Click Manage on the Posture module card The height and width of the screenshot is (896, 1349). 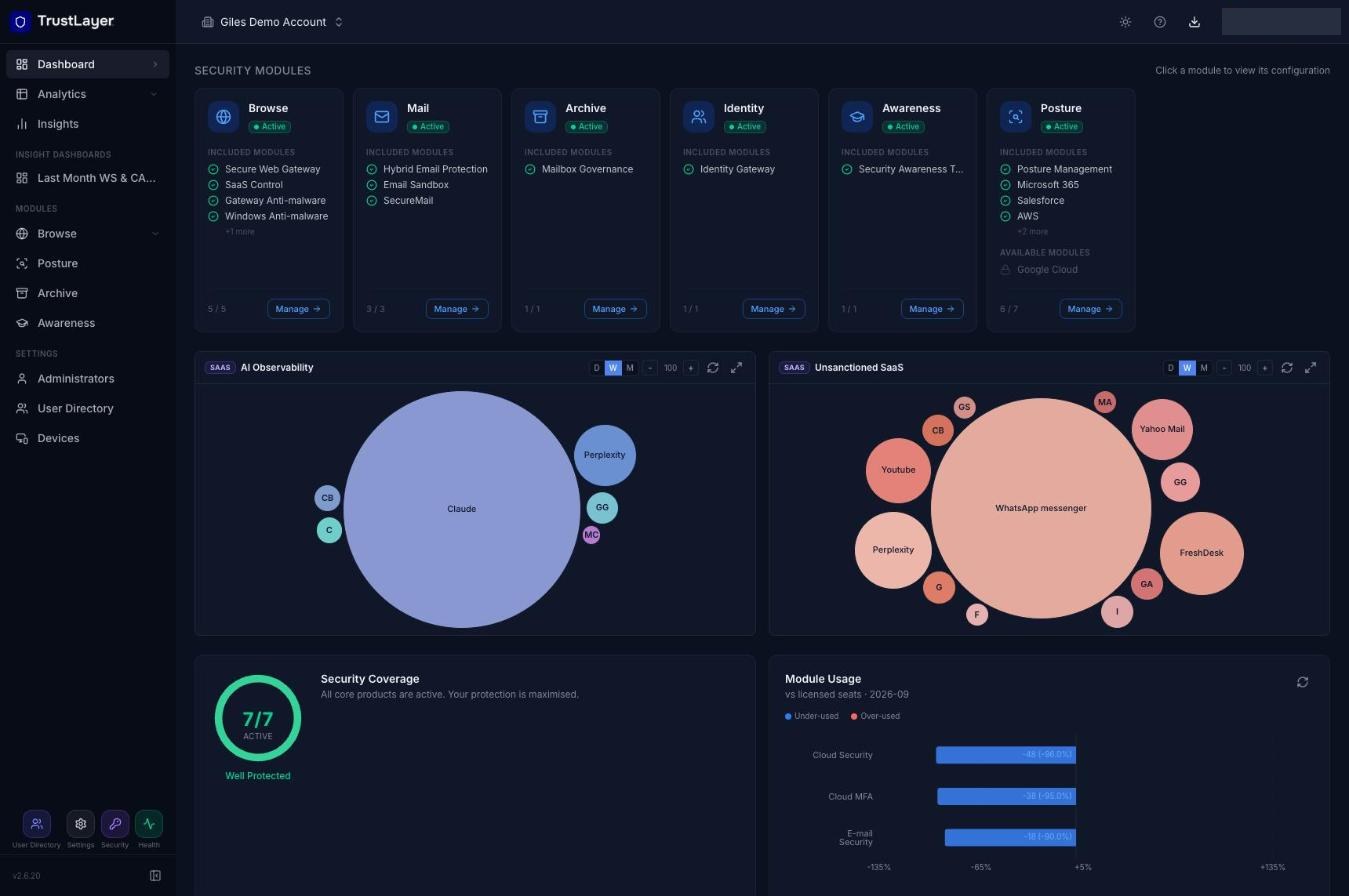tap(1090, 309)
